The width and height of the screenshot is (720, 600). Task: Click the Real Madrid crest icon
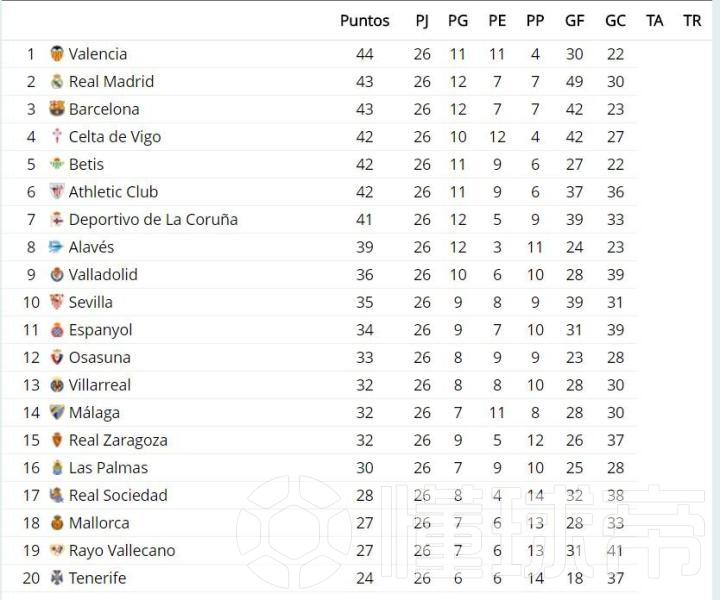coord(56,81)
